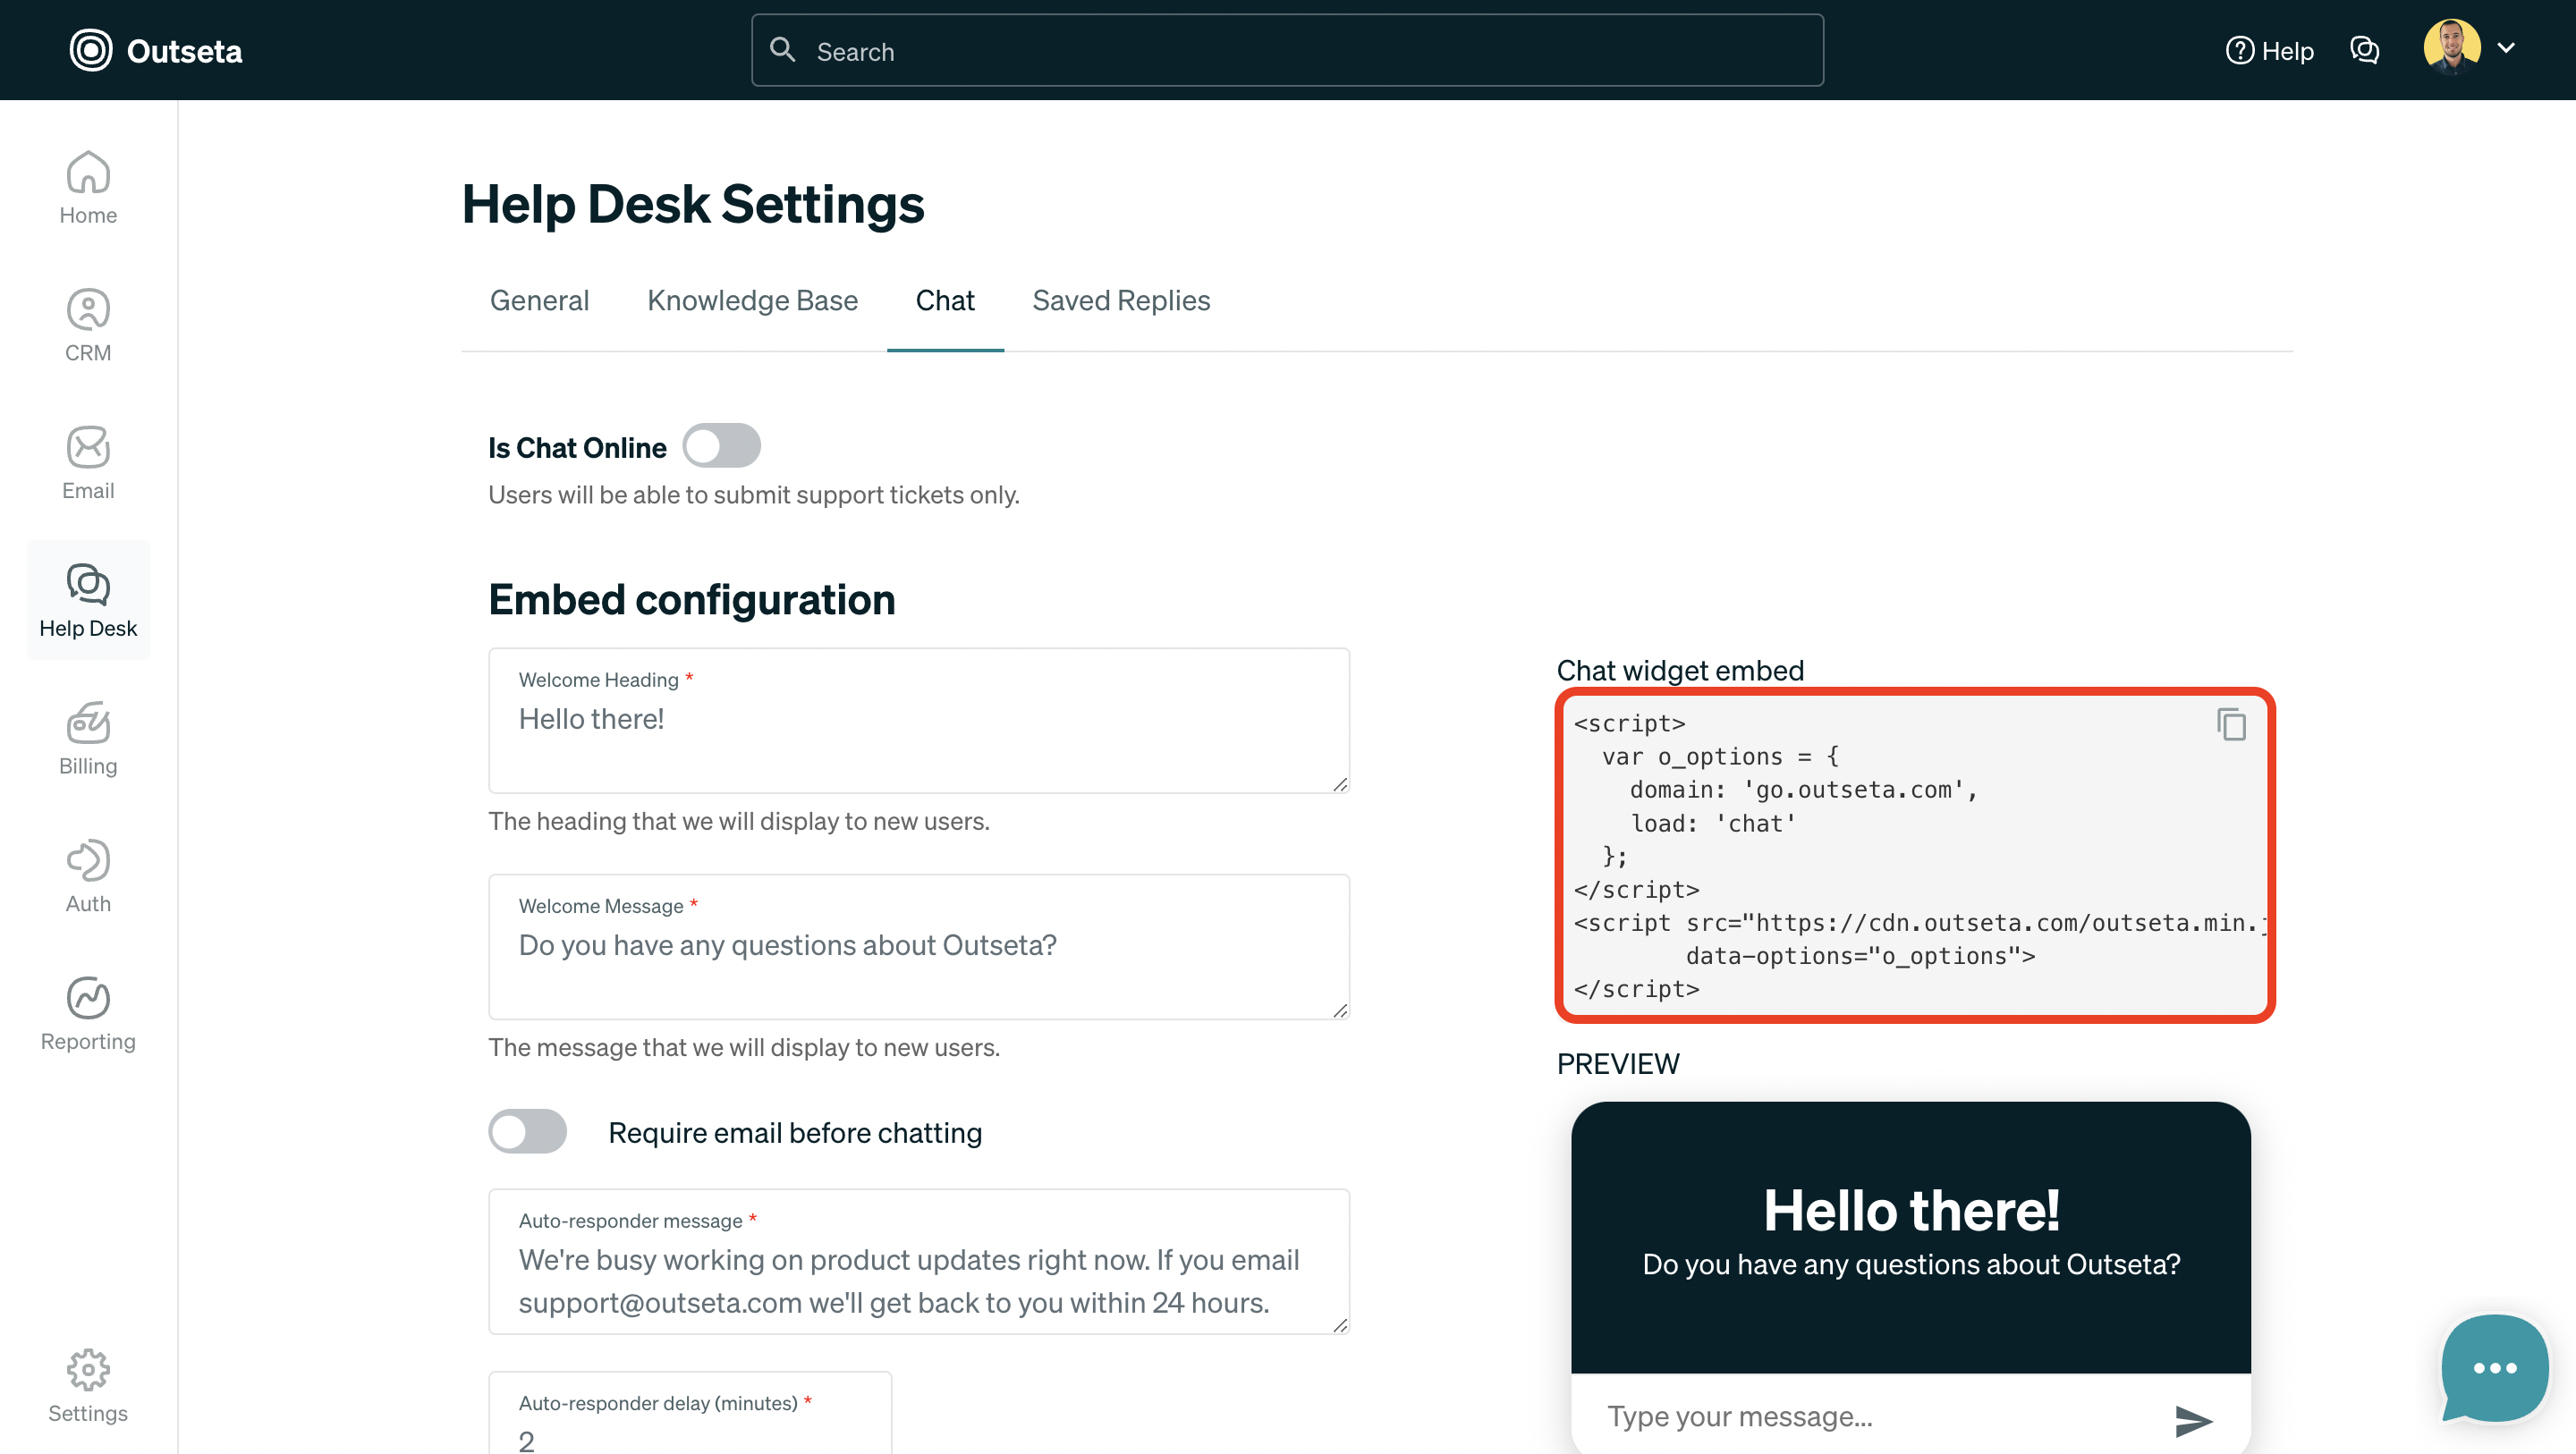
Task: Switch to the Knowledge Base tab
Action: 752,300
